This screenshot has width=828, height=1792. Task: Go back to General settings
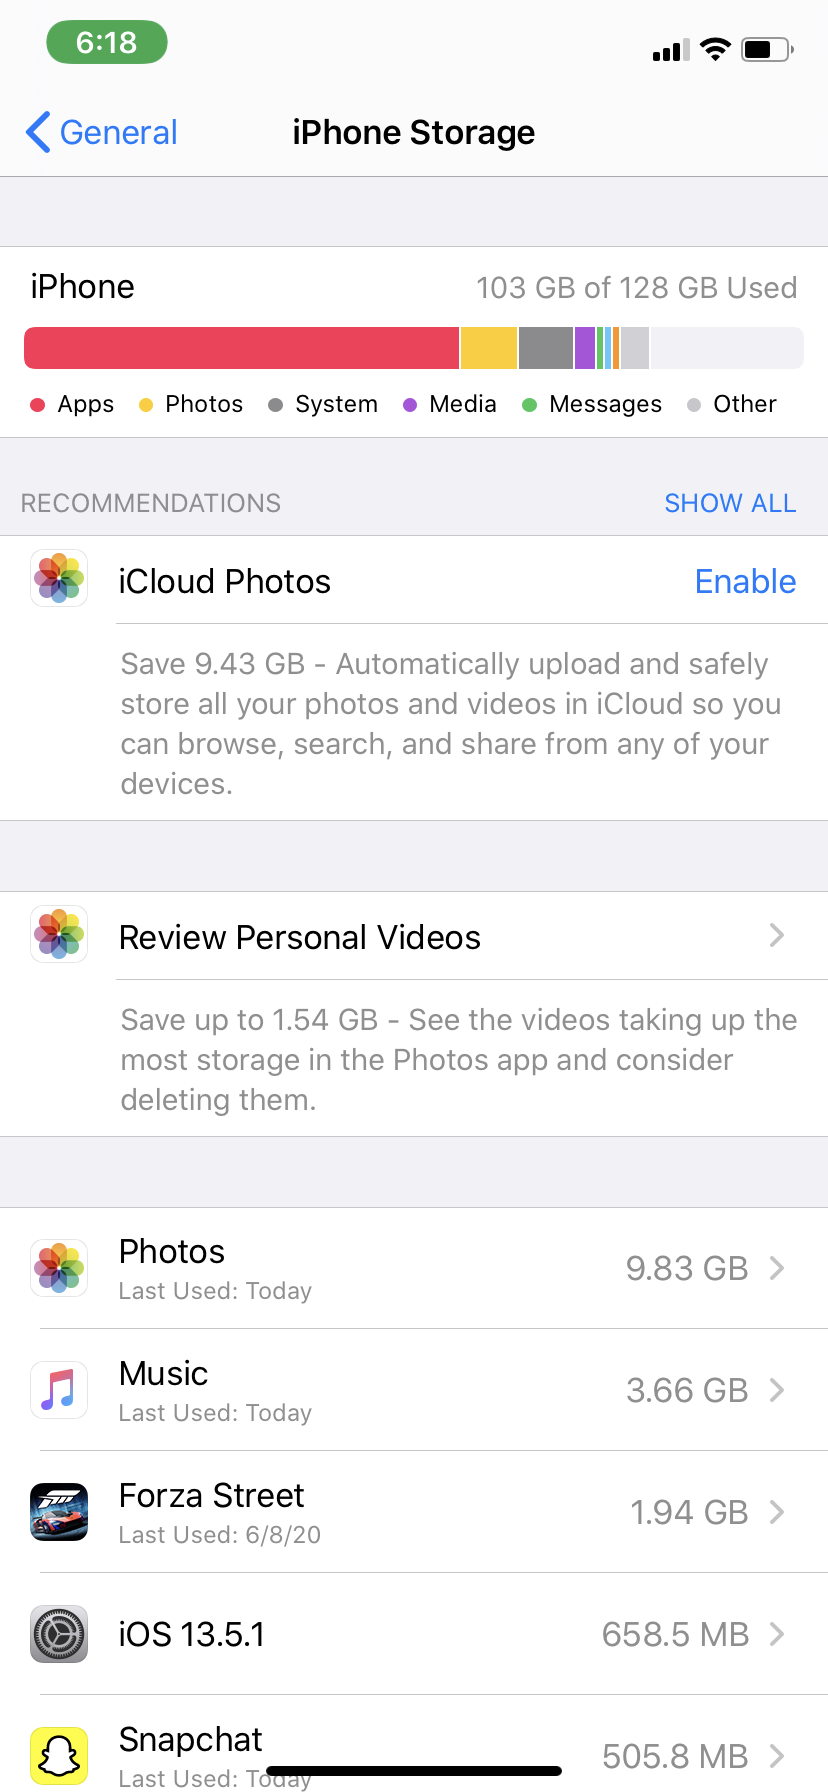click(x=102, y=132)
